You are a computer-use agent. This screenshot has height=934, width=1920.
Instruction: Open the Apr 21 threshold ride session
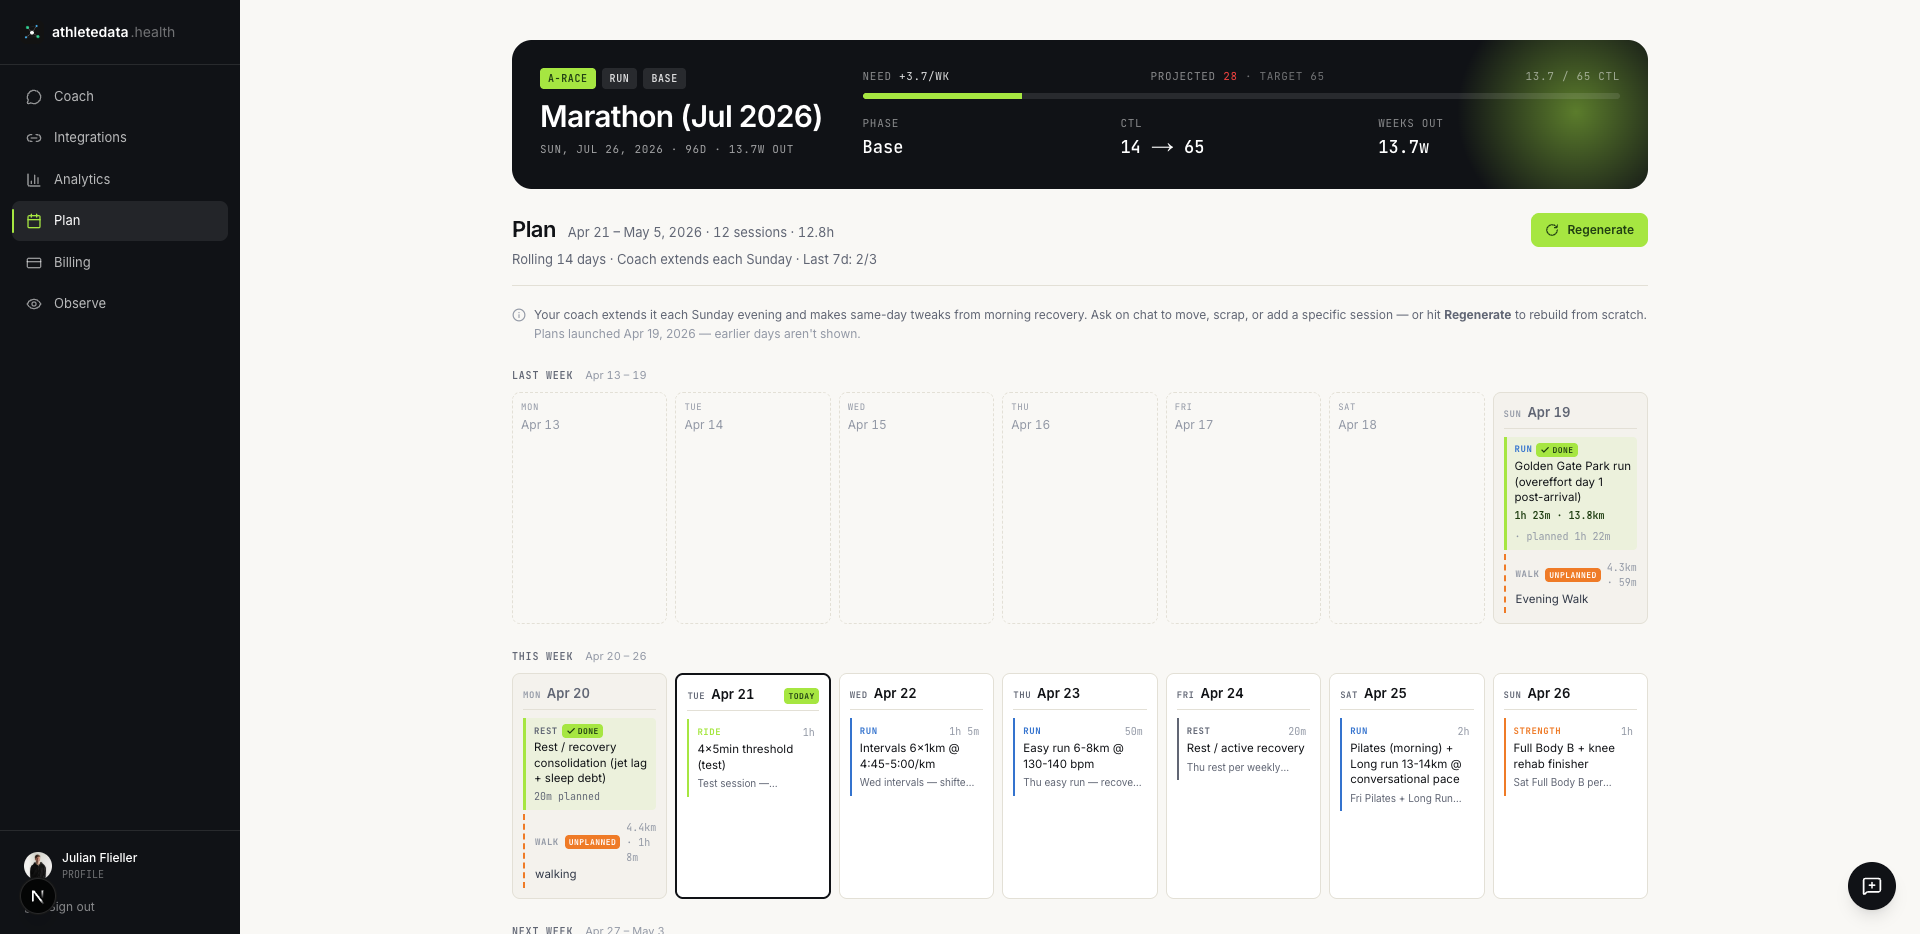point(753,761)
